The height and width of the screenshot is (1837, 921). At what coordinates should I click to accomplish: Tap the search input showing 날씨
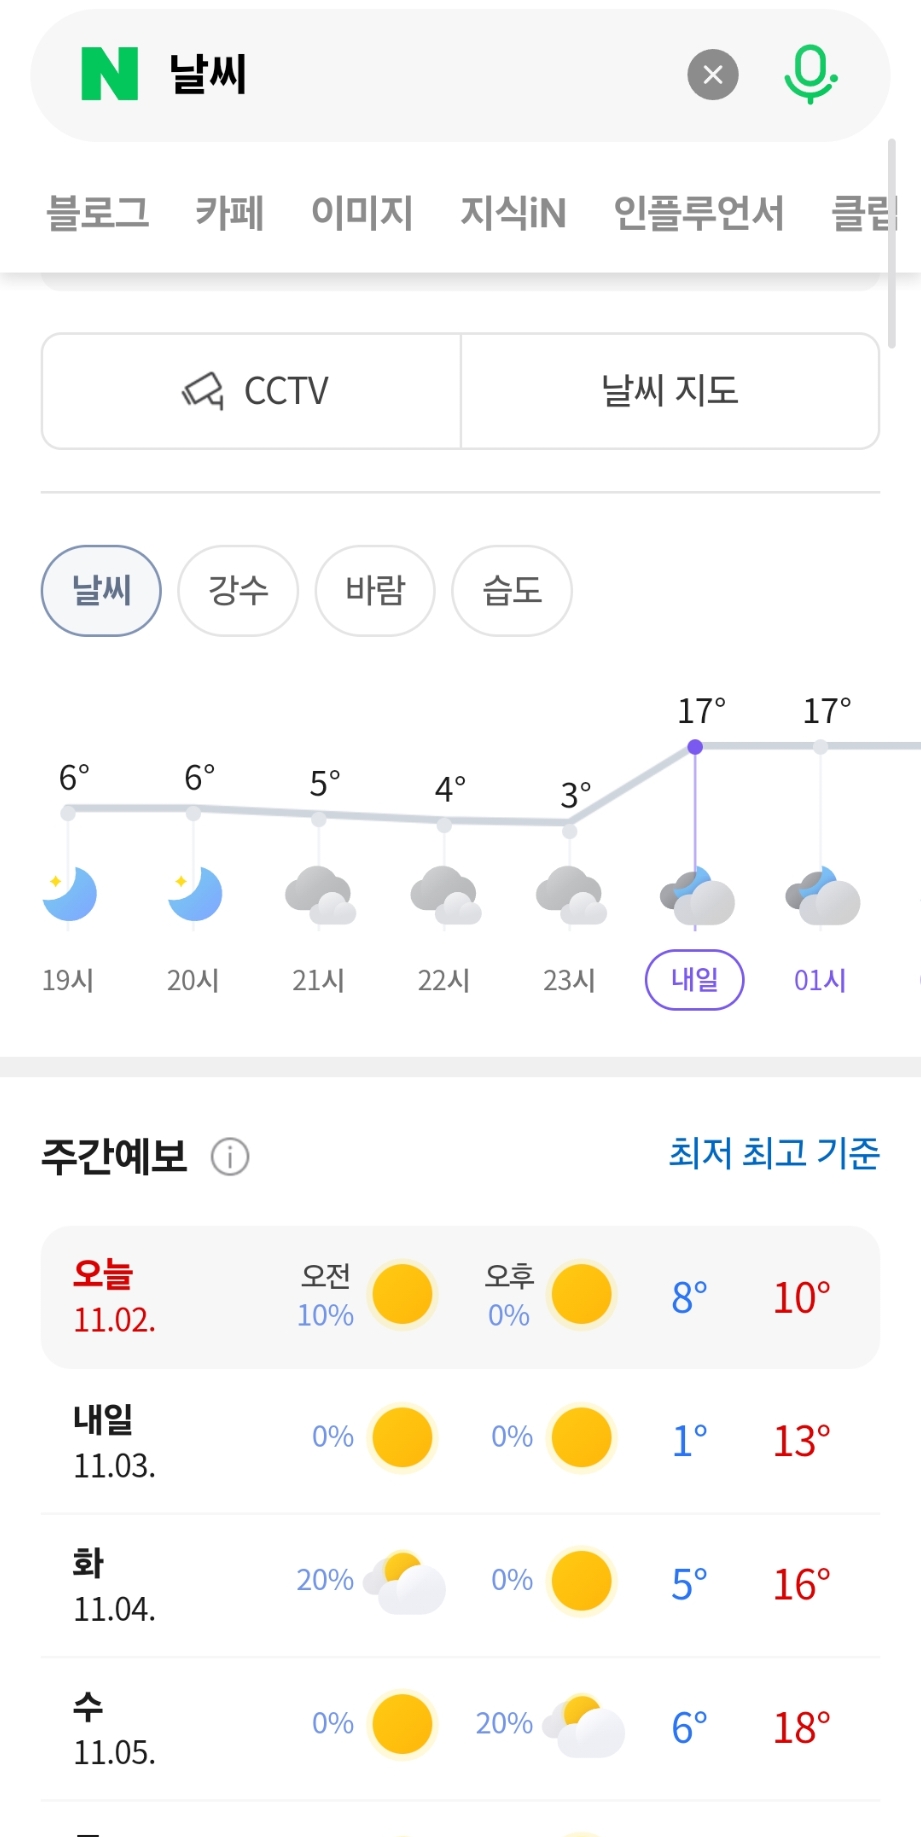click(x=420, y=75)
